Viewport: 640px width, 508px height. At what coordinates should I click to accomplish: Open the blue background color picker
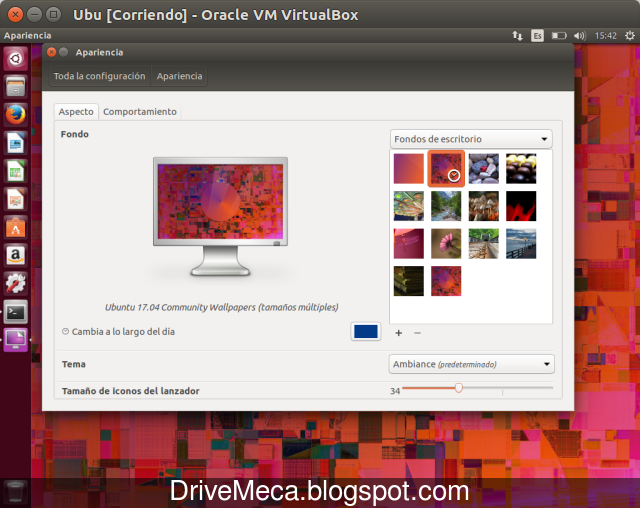tap(366, 331)
